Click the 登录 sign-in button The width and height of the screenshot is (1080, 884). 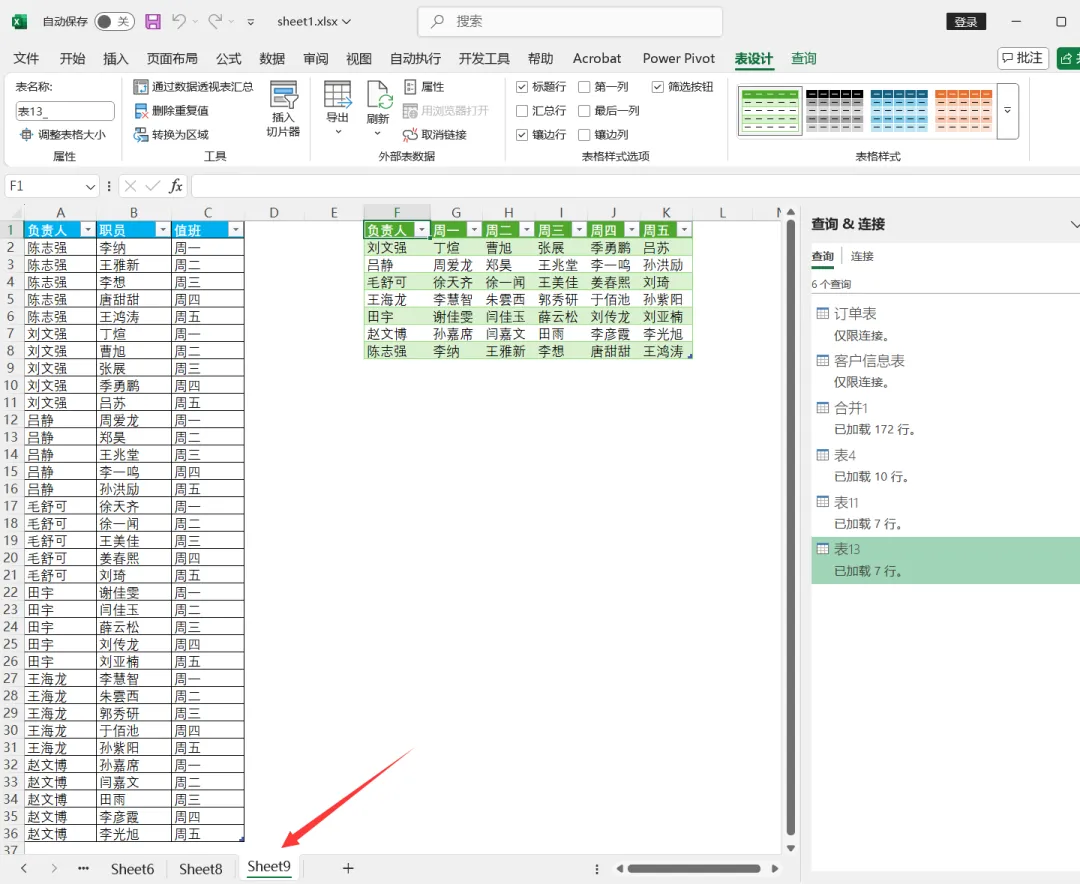pyautogui.click(x=966, y=21)
